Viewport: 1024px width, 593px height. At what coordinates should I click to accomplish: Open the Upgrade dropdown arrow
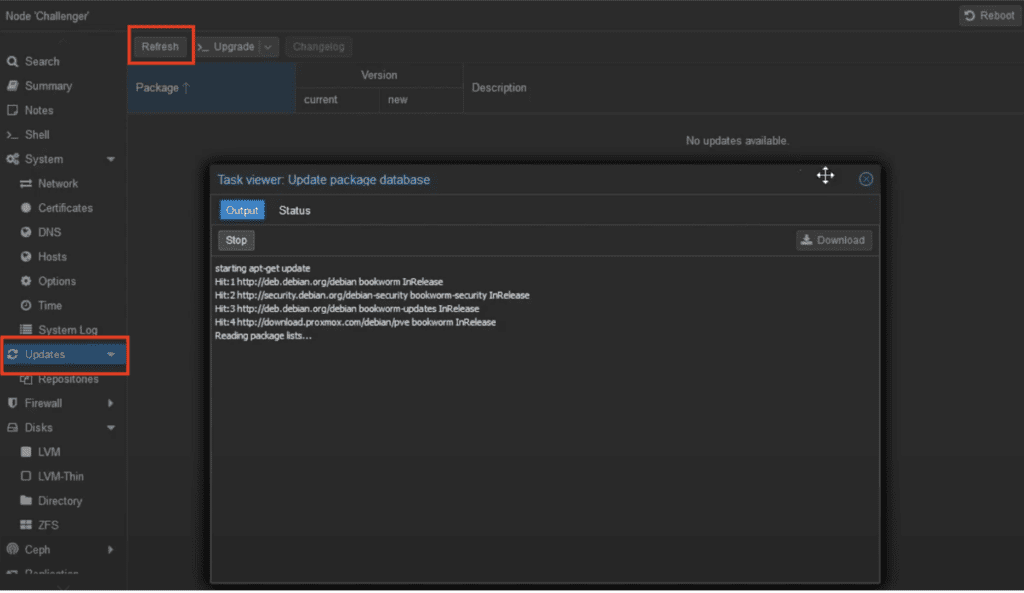266,46
